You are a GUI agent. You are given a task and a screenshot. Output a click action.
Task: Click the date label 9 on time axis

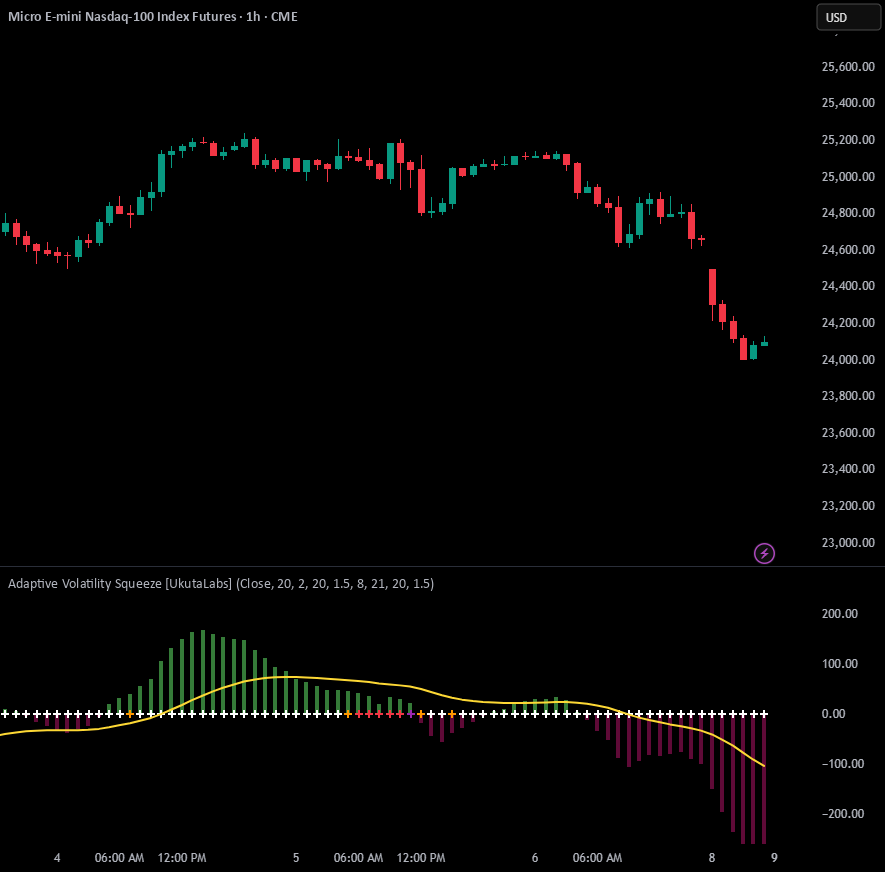(774, 858)
